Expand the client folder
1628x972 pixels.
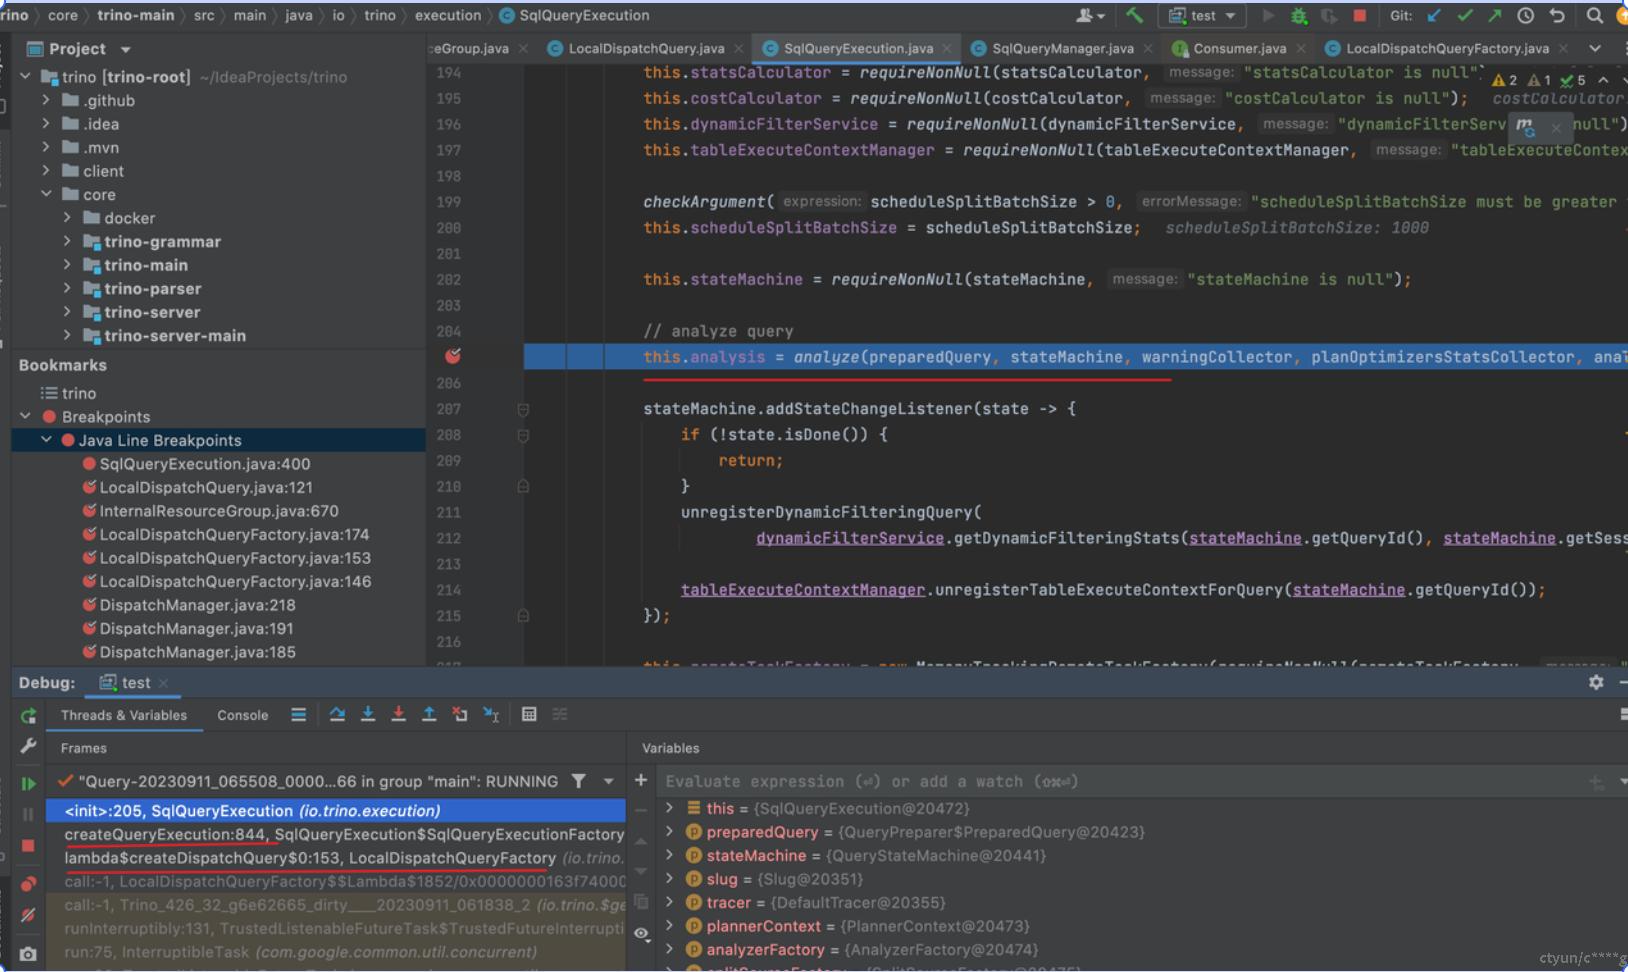point(46,171)
